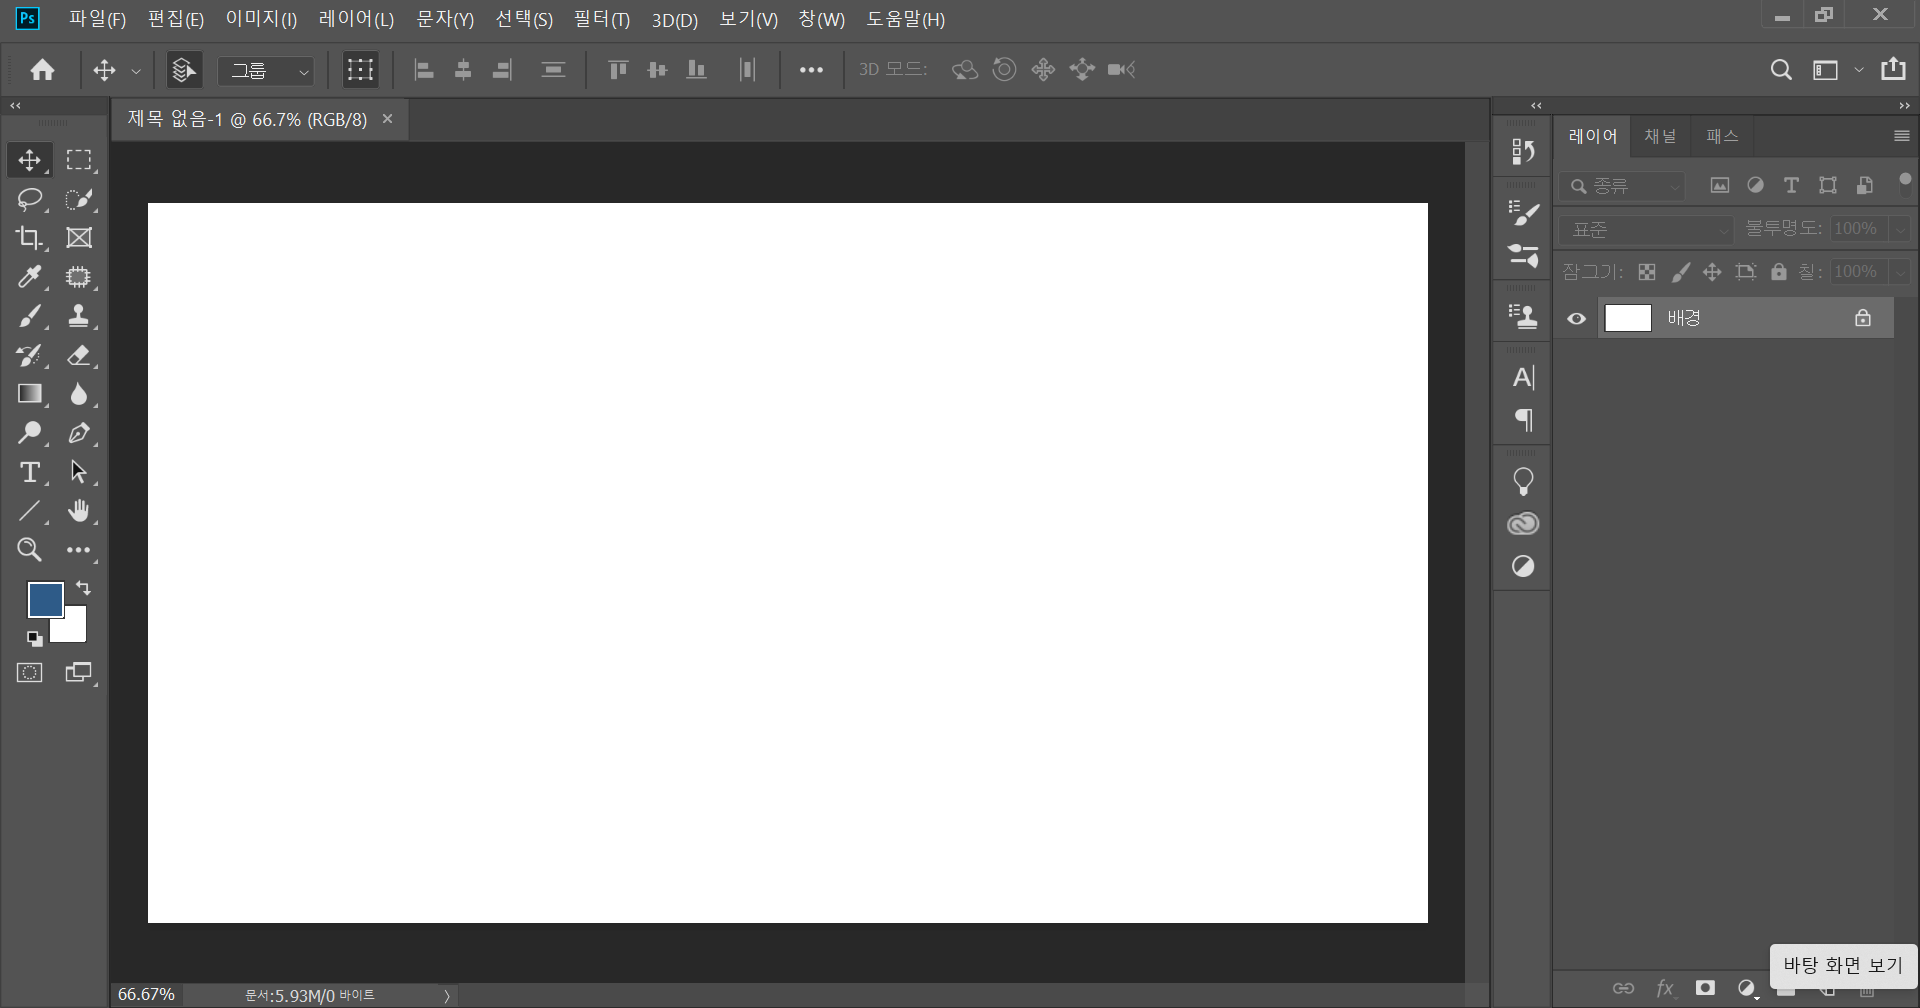The height and width of the screenshot is (1008, 1920).
Task: Open the 종류 layer filter dropdown
Action: [1622, 187]
